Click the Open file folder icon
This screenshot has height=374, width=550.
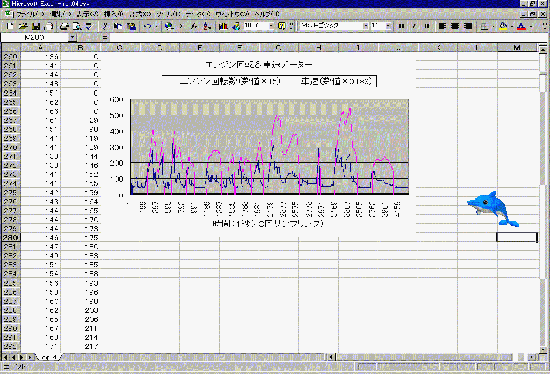pyautogui.click(x=23, y=26)
